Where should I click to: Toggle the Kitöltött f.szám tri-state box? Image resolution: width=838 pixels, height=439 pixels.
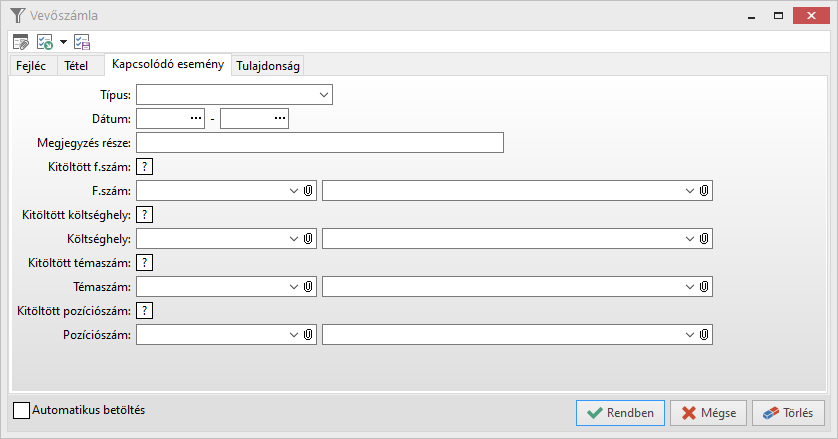[145, 167]
